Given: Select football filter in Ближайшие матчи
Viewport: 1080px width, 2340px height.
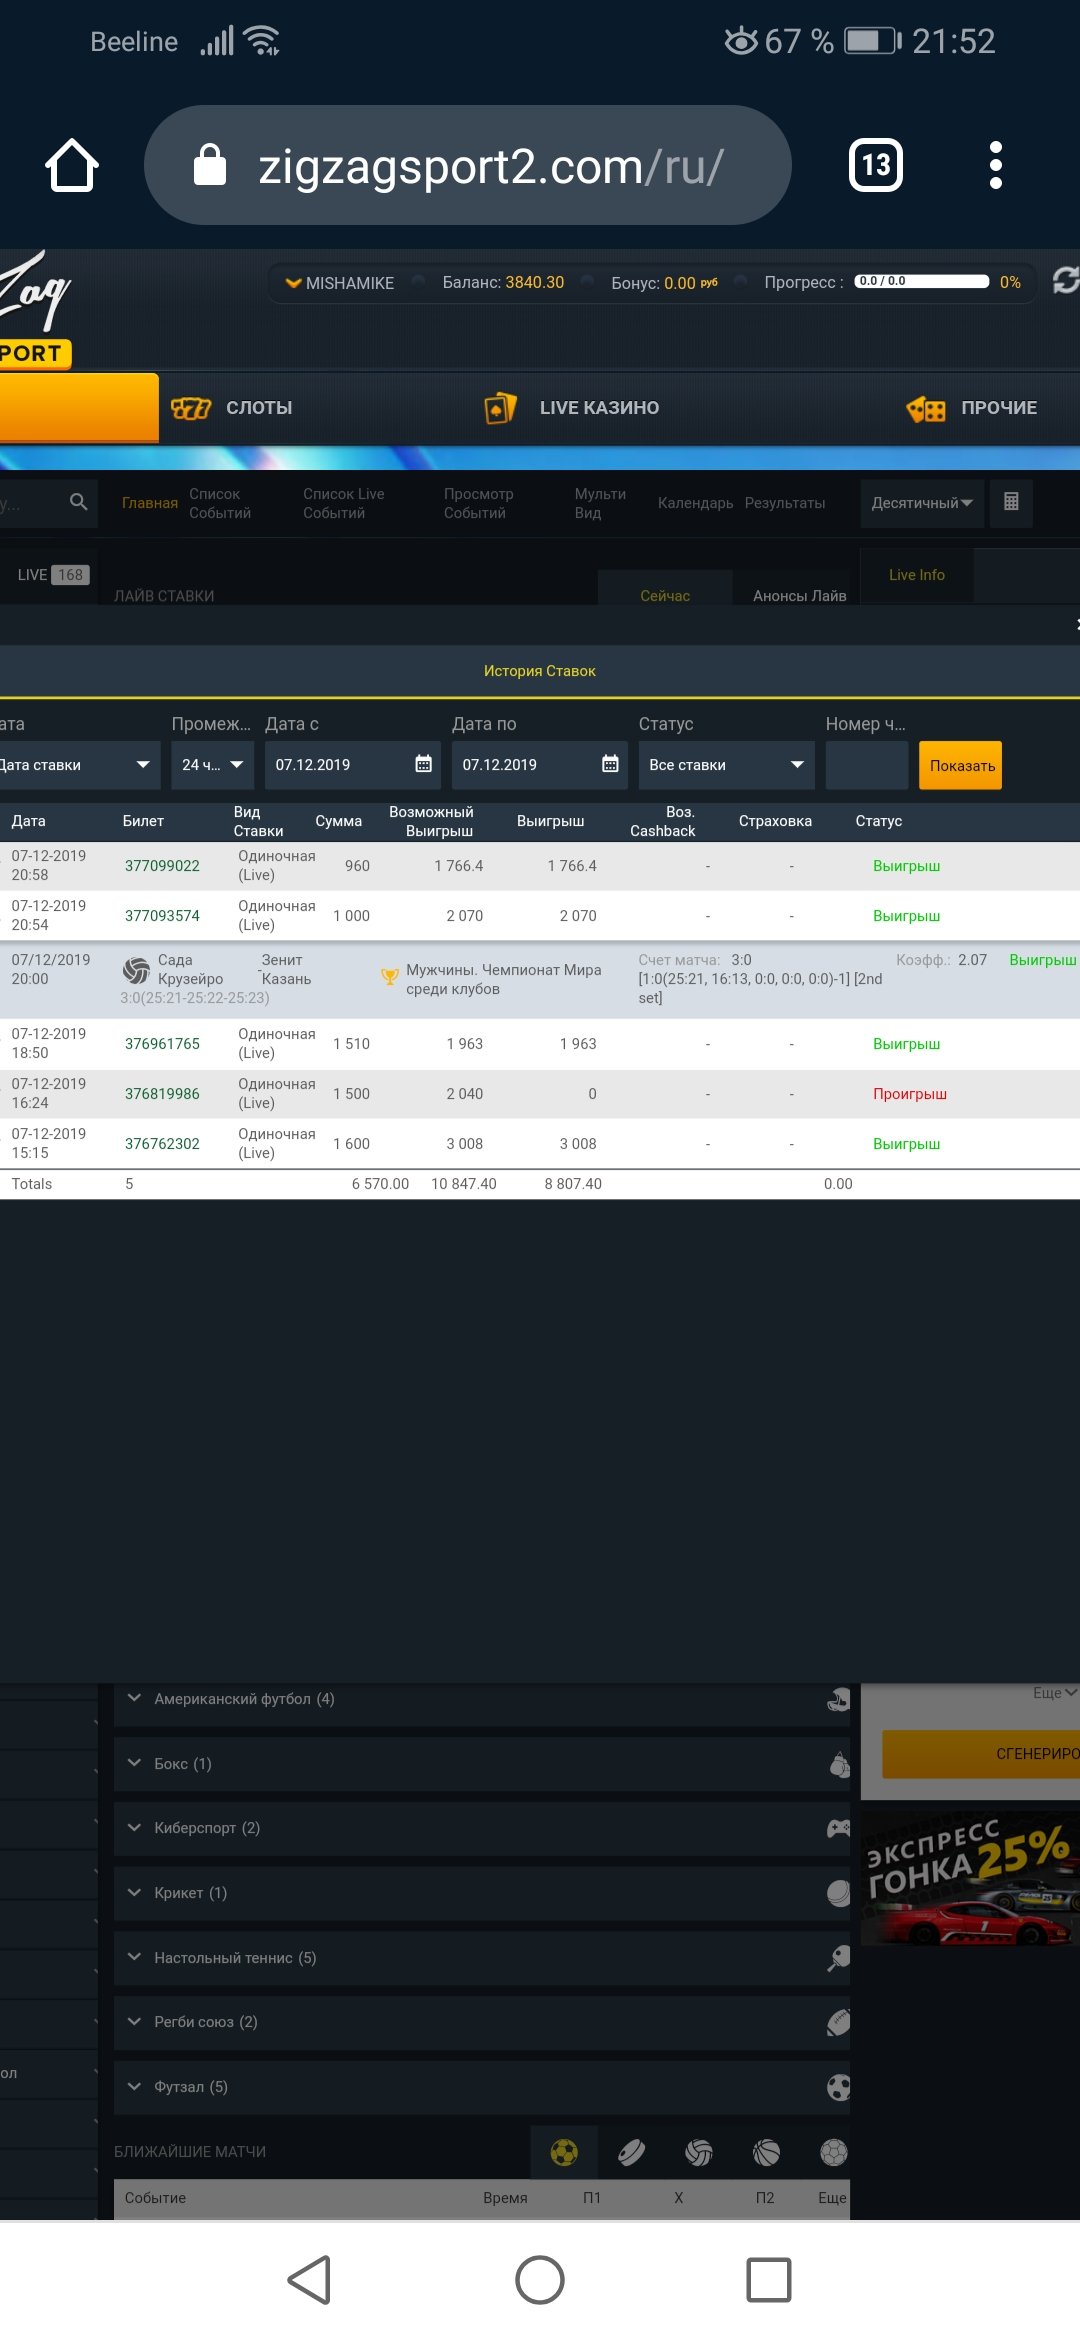Looking at the screenshot, I should (x=564, y=2152).
